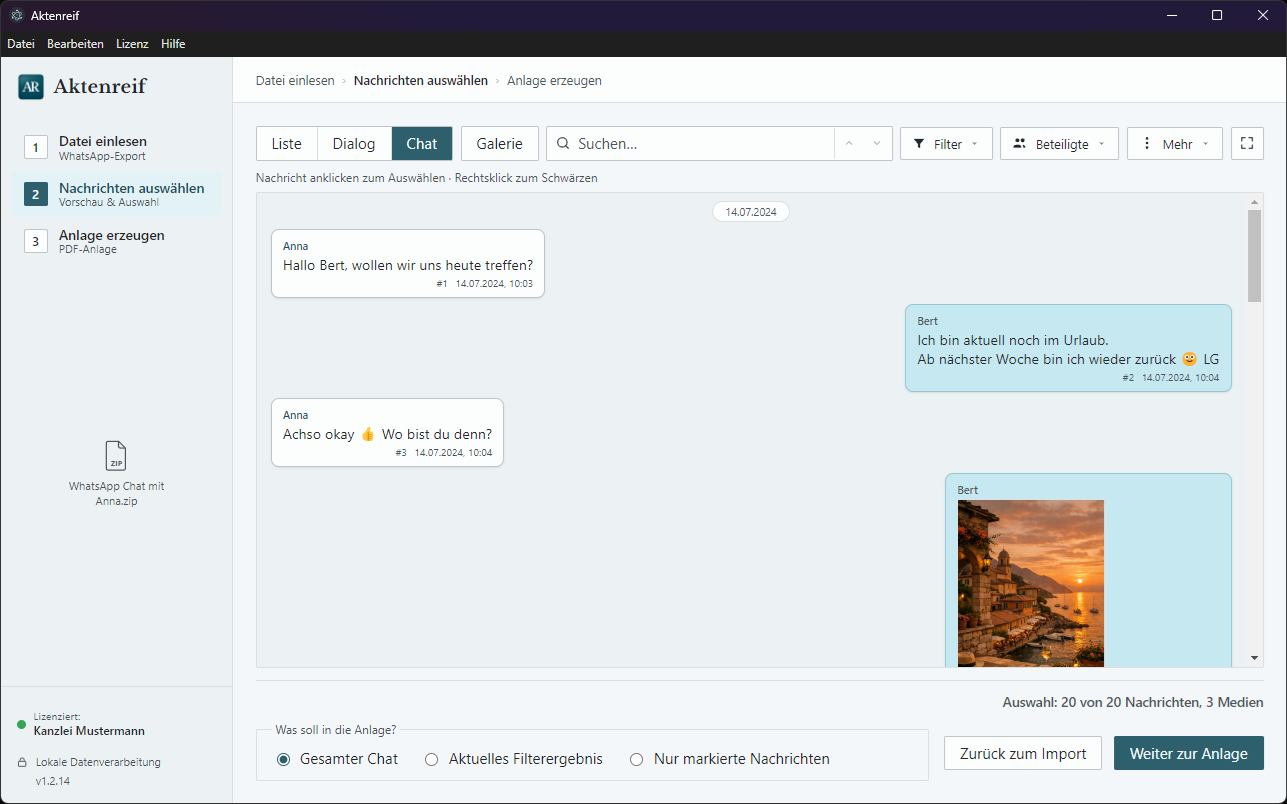1287x804 pixels.
Task: Click the hint 'Nachricht anklicken zum Auswählen'
Action: click(x=350, y=178)
